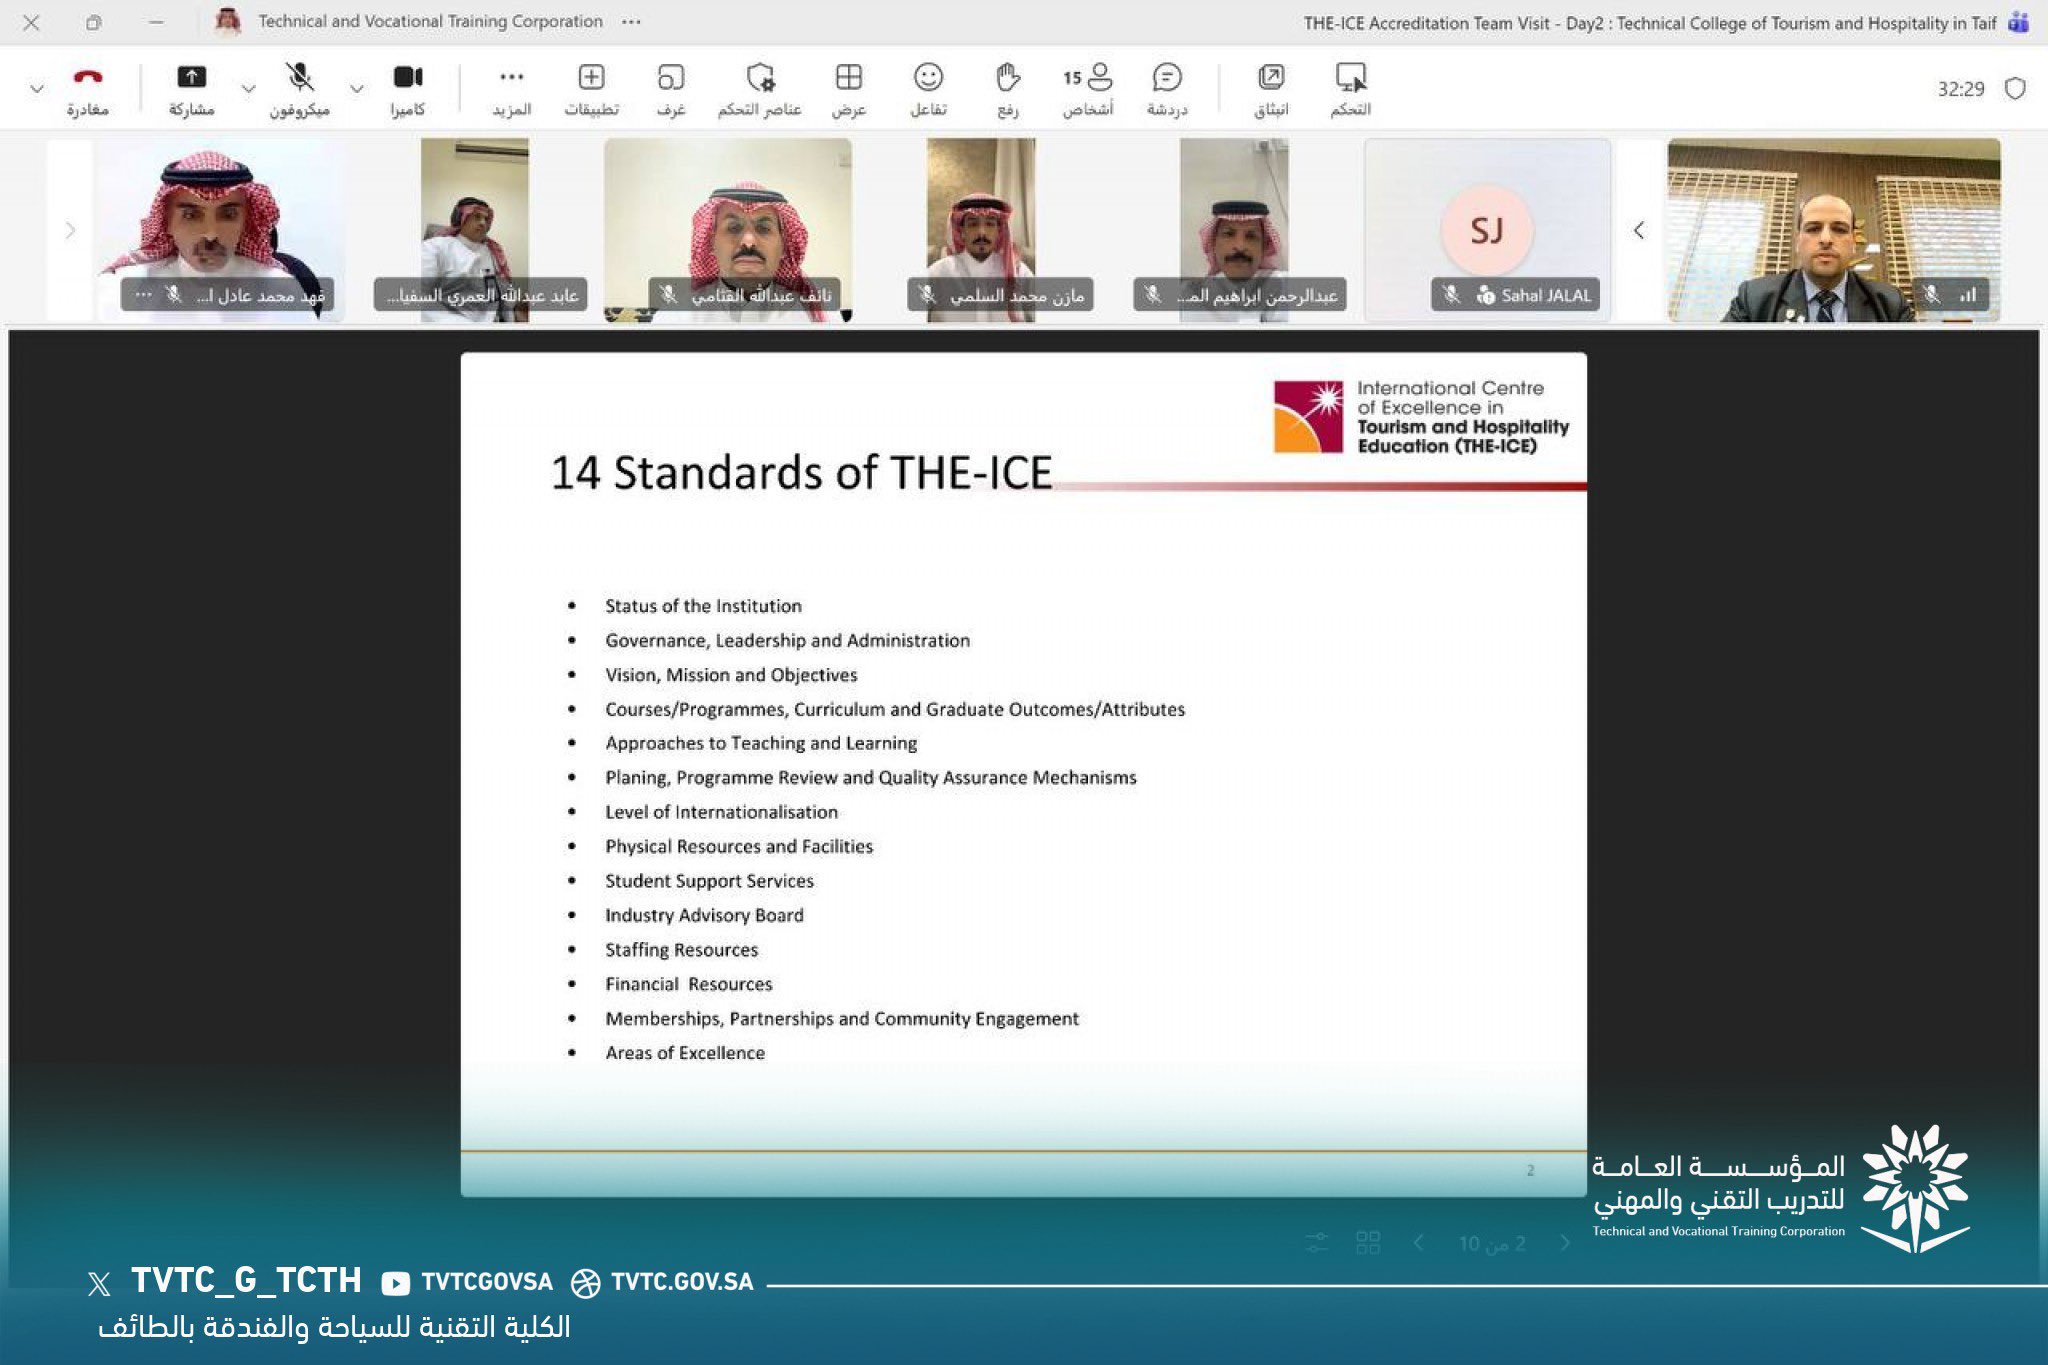Show next participants with right chevron

coord(70,230)
